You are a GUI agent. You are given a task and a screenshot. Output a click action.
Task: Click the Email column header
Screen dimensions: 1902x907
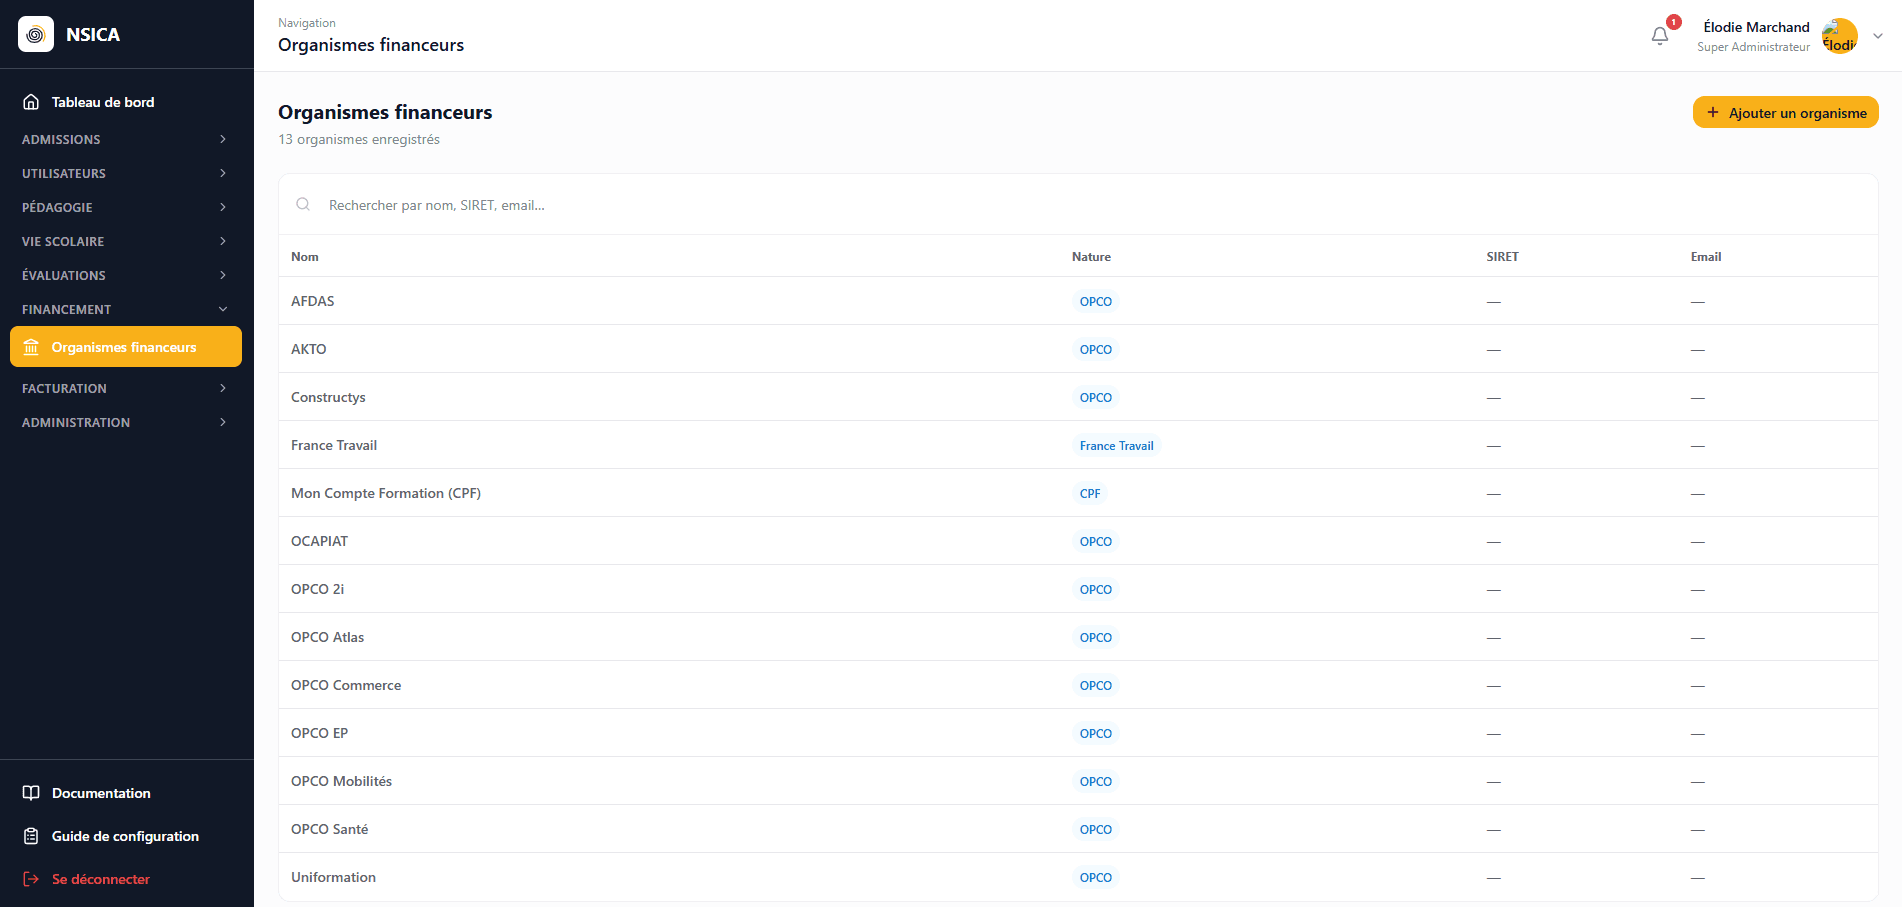point(1706,257)
